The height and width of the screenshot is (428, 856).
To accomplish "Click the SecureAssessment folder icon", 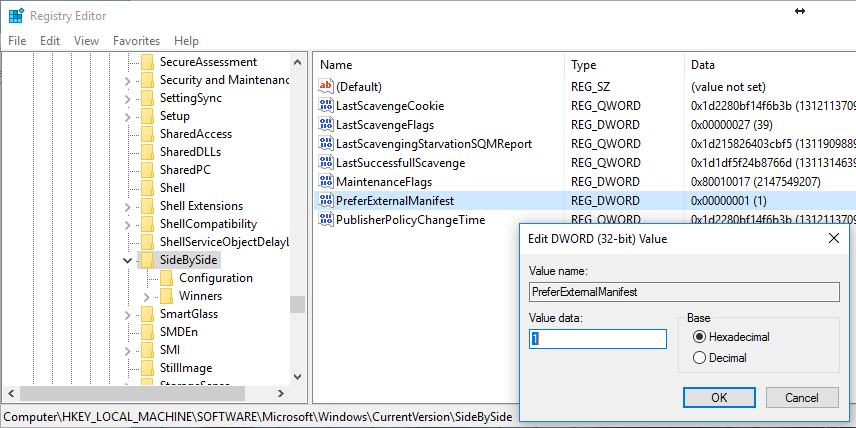I will pyautogui.click(x=148, y=62).
